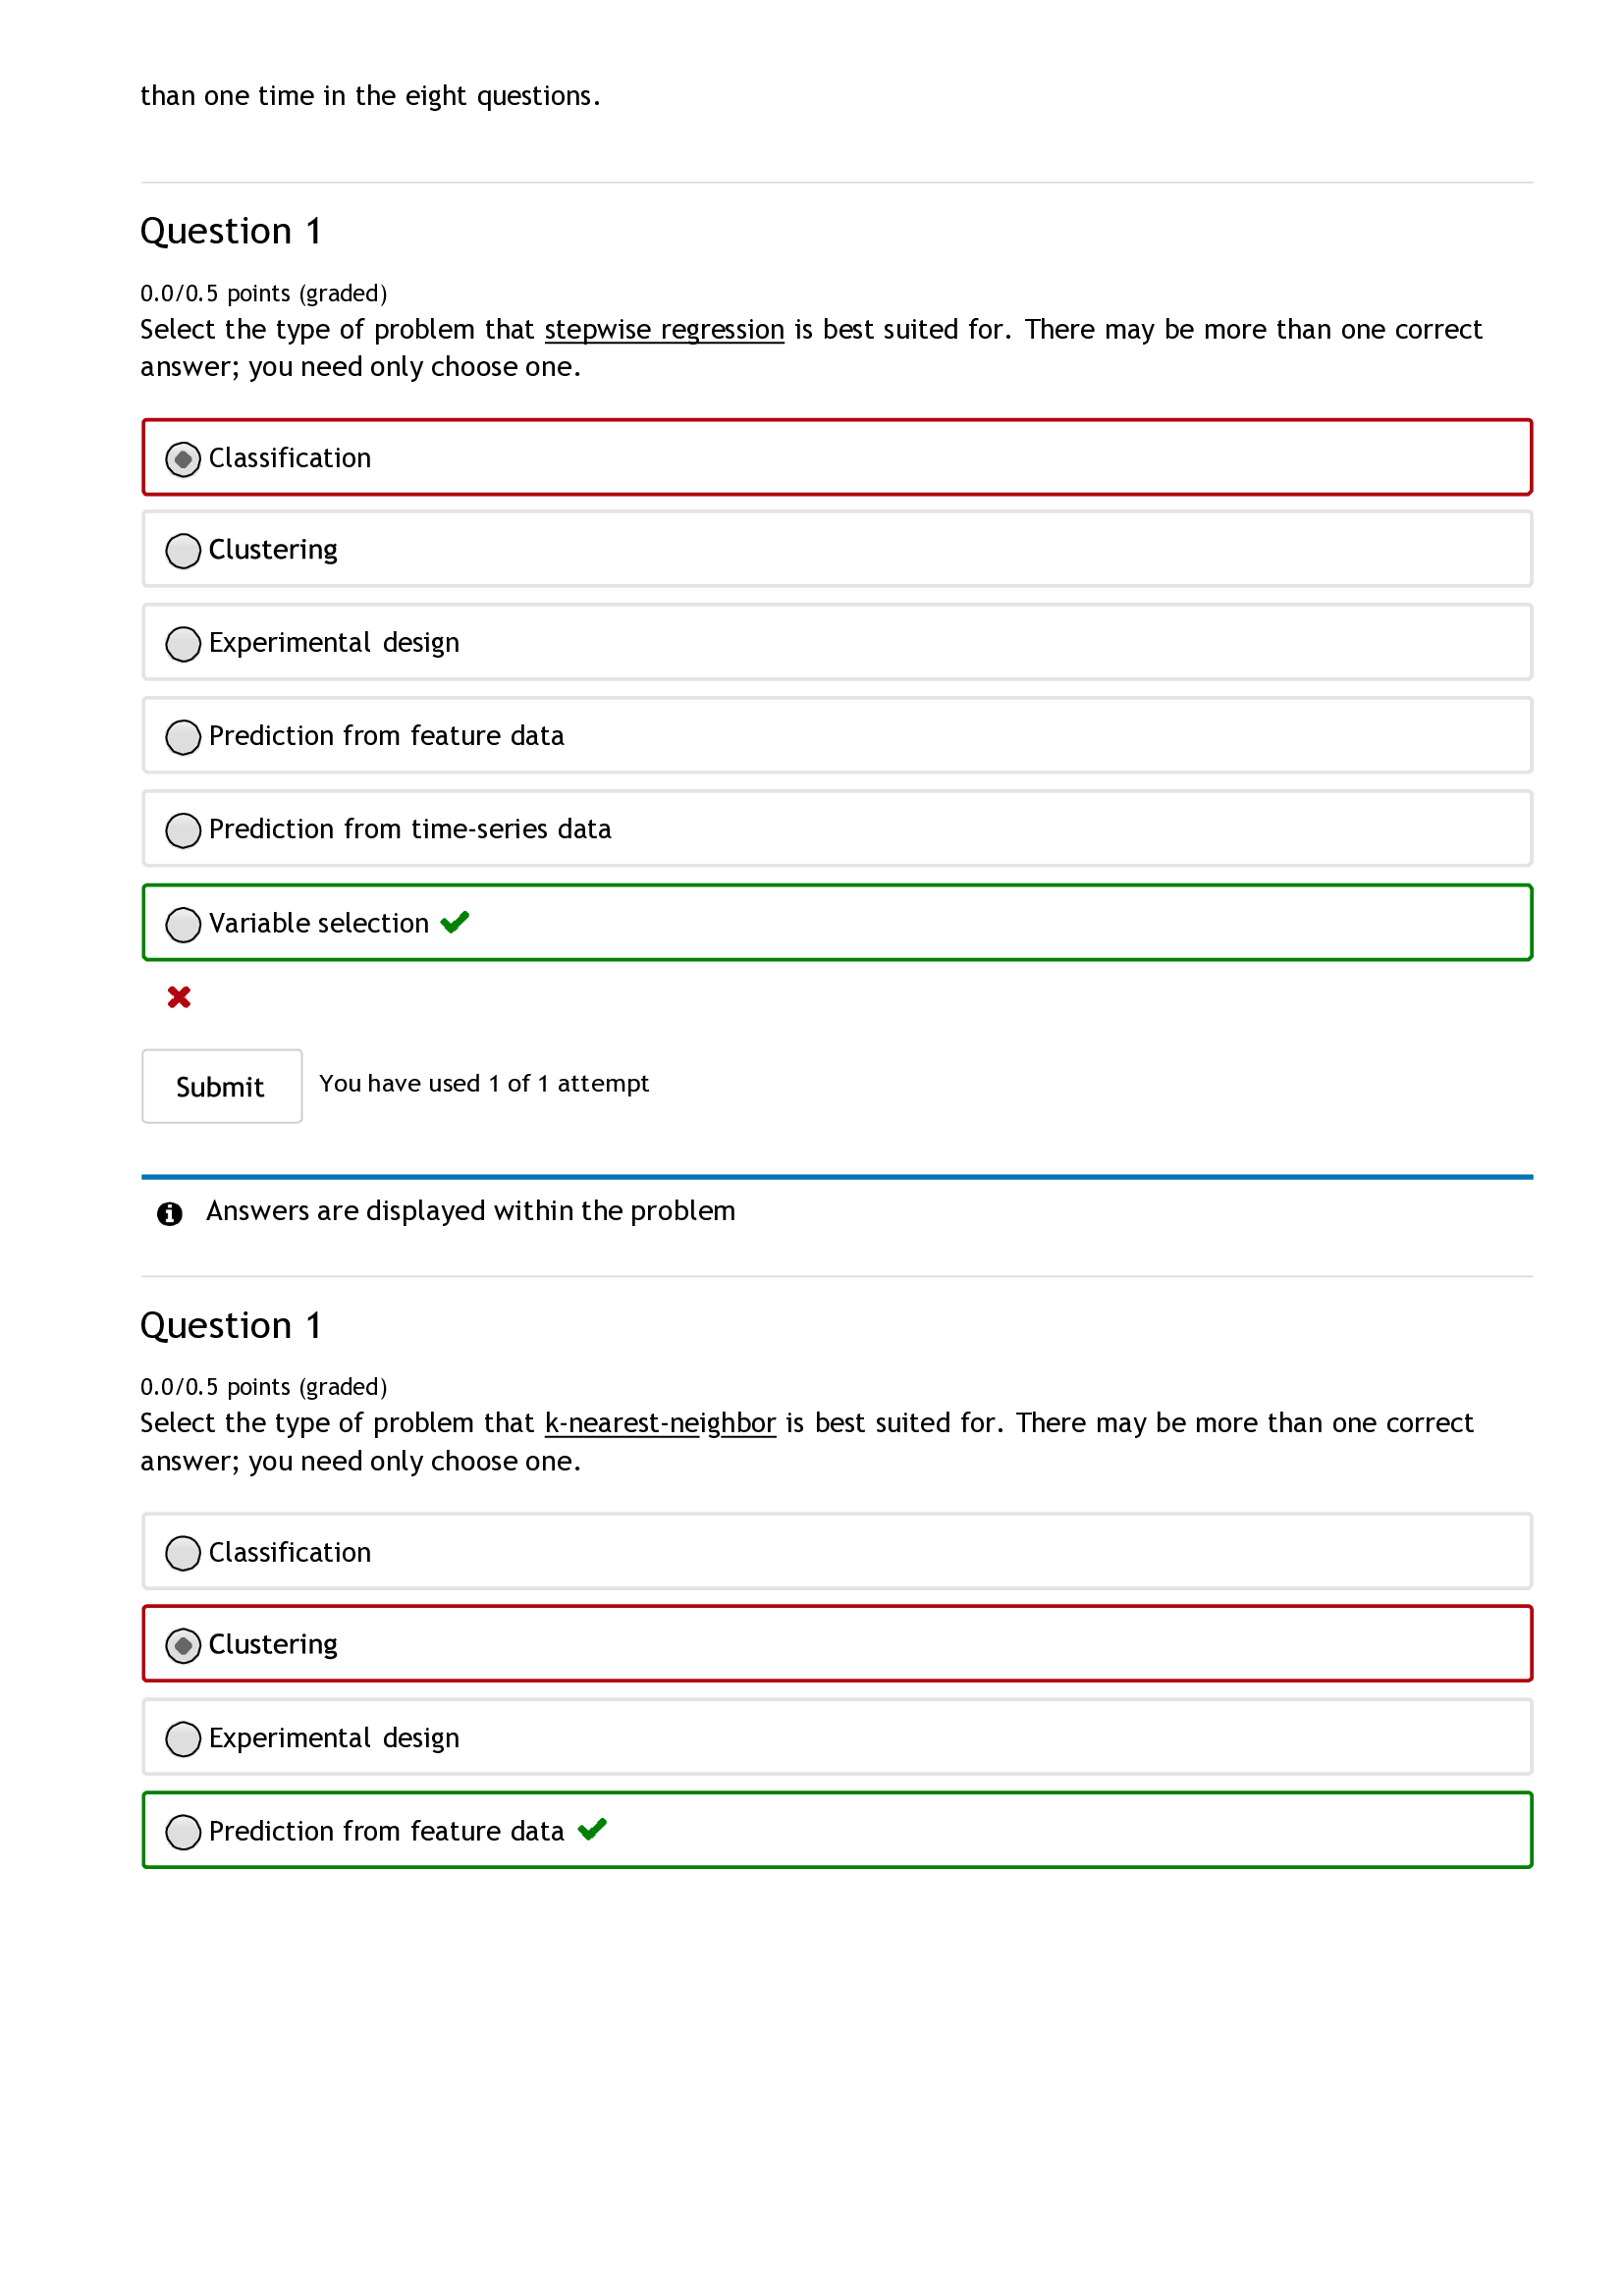Select Prediction from feature data for k-nearest-neighbor
Viewport: 1624px width, 2296px height.
point(183,1832)
